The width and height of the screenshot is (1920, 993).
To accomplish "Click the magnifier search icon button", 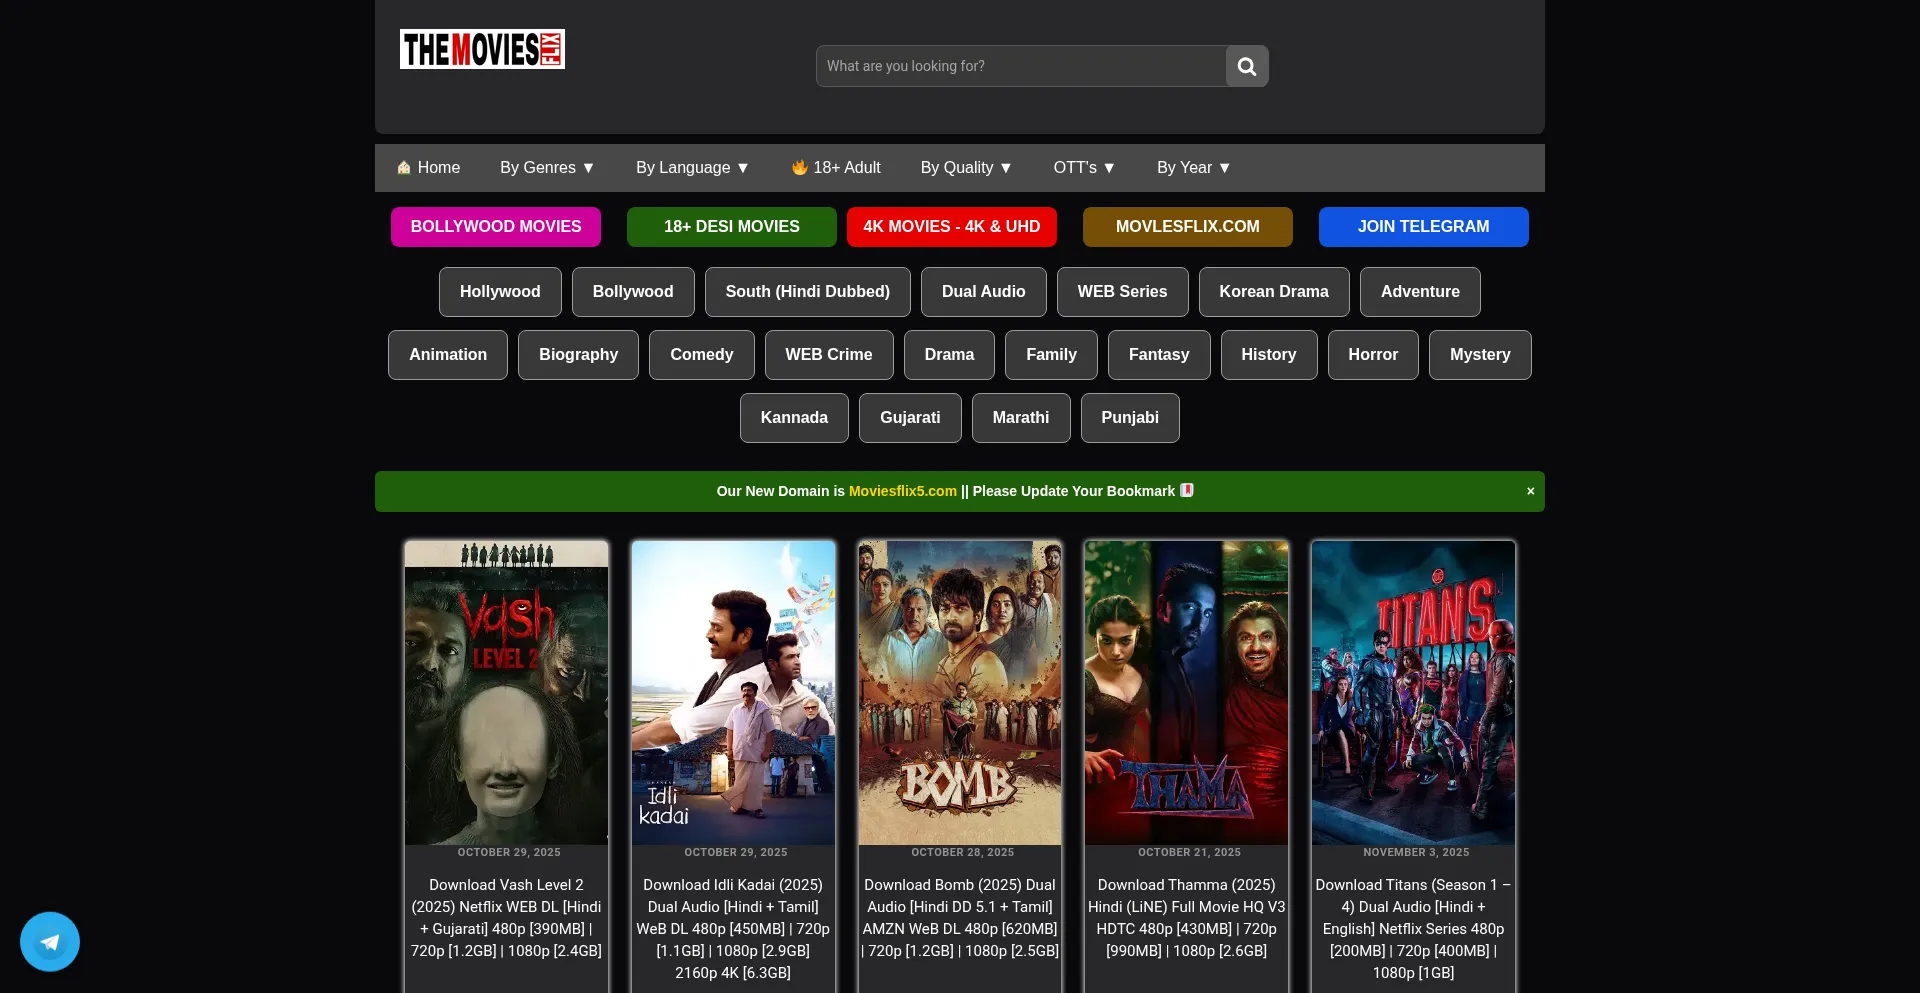I will click(1246, 66).
